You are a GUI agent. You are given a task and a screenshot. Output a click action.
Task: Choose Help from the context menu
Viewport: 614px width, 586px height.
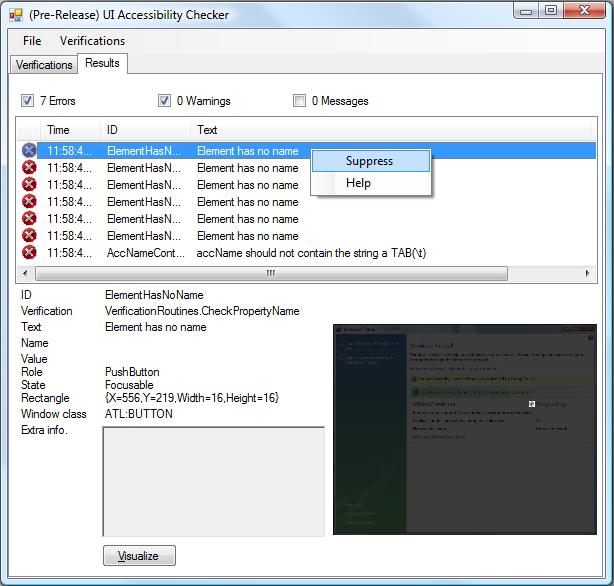pyautogui.click(x=358, y=183)
